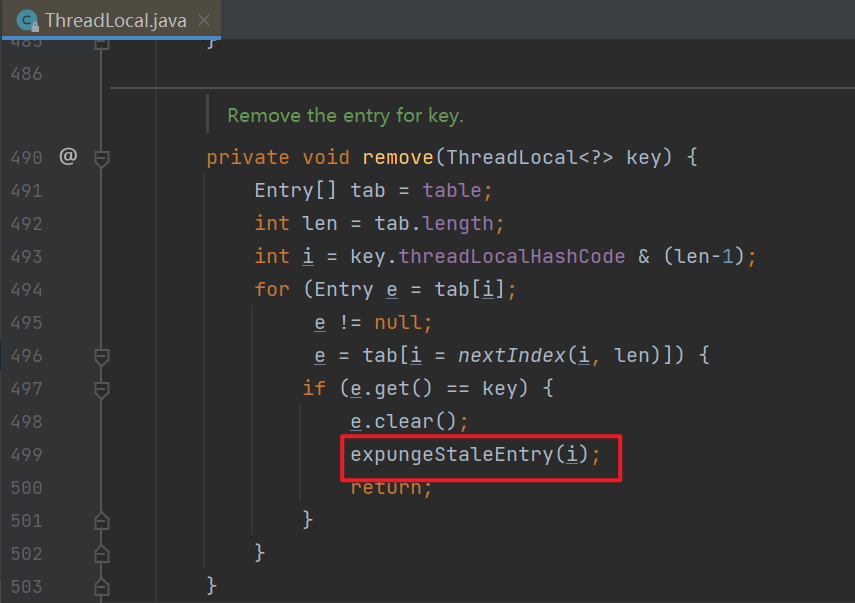Click the Java class icon on ThreadLocal.java tab

click(x=28, y=20)
